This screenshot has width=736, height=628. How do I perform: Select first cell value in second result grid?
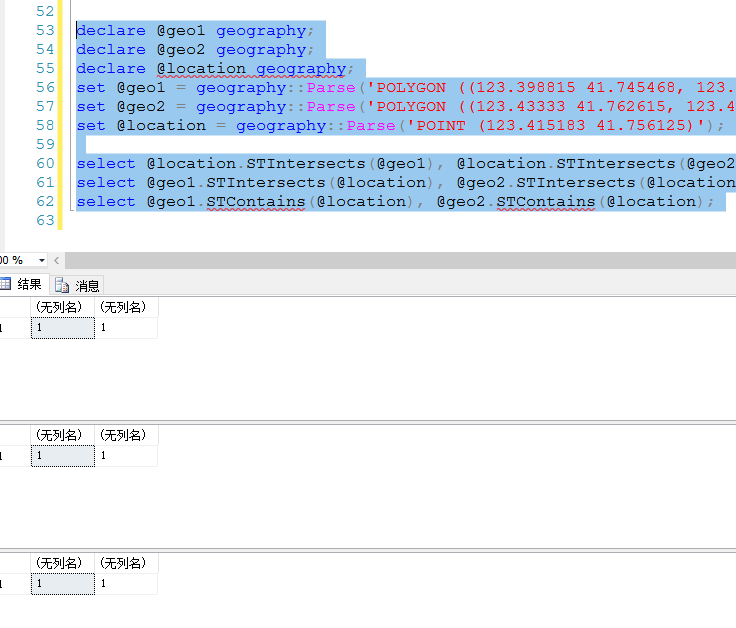(63, 456)
